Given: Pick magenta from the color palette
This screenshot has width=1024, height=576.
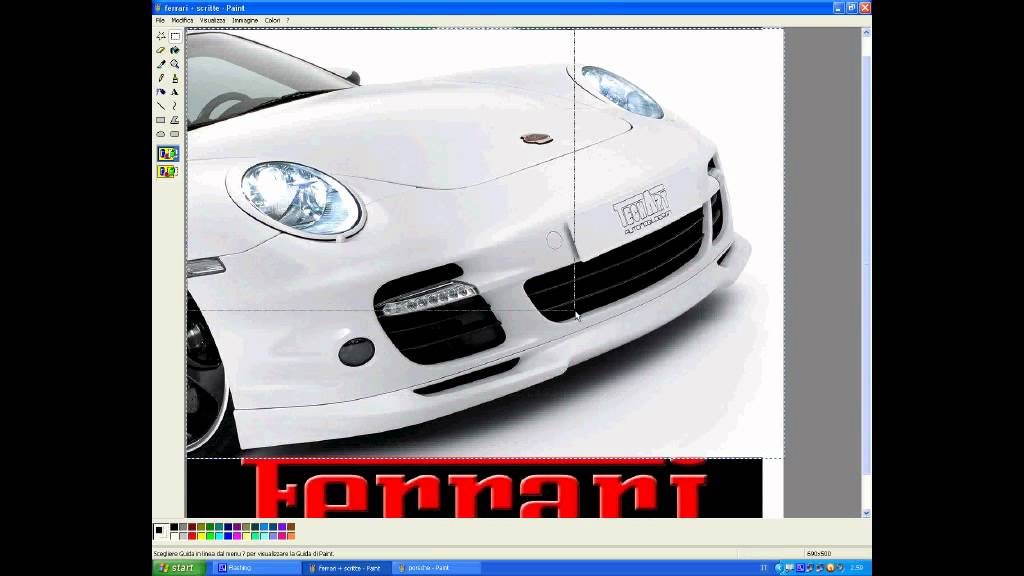Looking at the screenshot, I should tap(237, 536).
